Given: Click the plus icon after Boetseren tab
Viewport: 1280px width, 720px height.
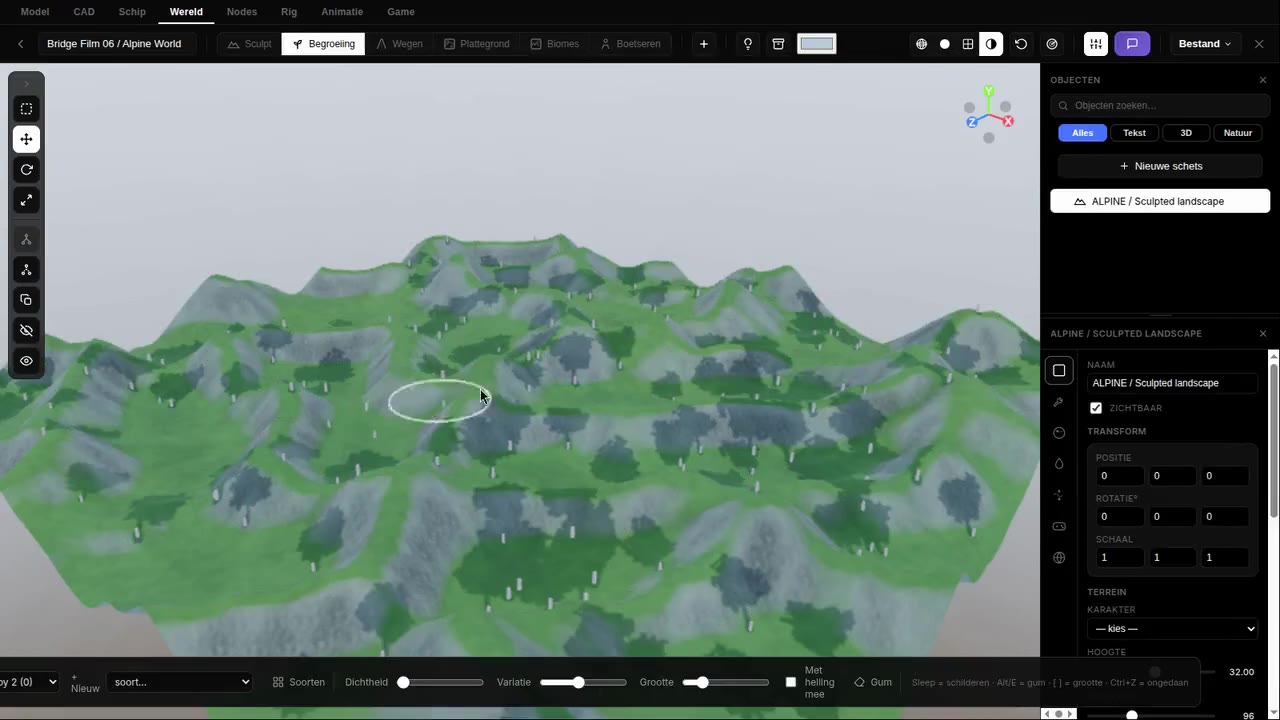Looking at the screenshot, I should pyautogui.click(x=704, y=44).
